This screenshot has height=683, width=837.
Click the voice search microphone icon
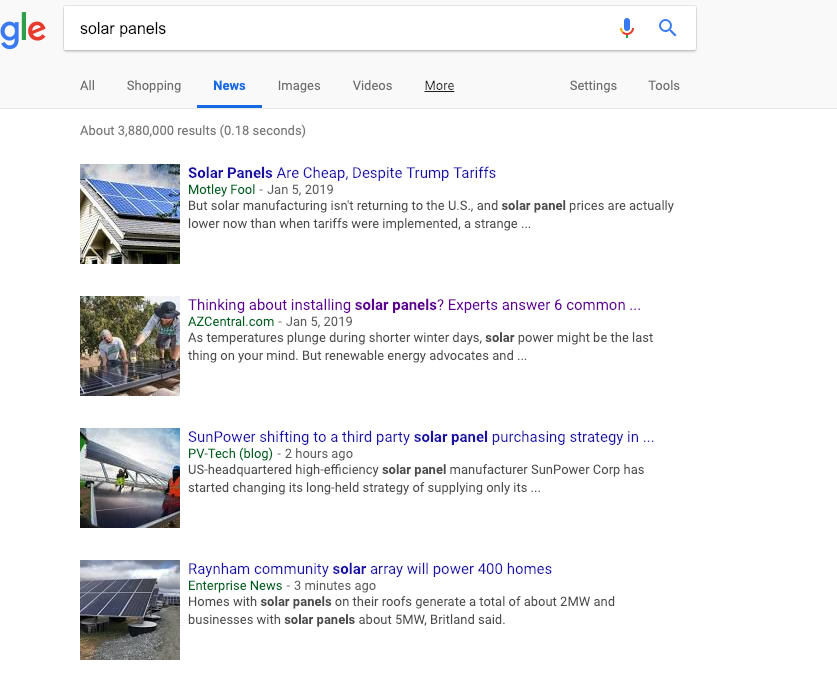coord(627,28)
